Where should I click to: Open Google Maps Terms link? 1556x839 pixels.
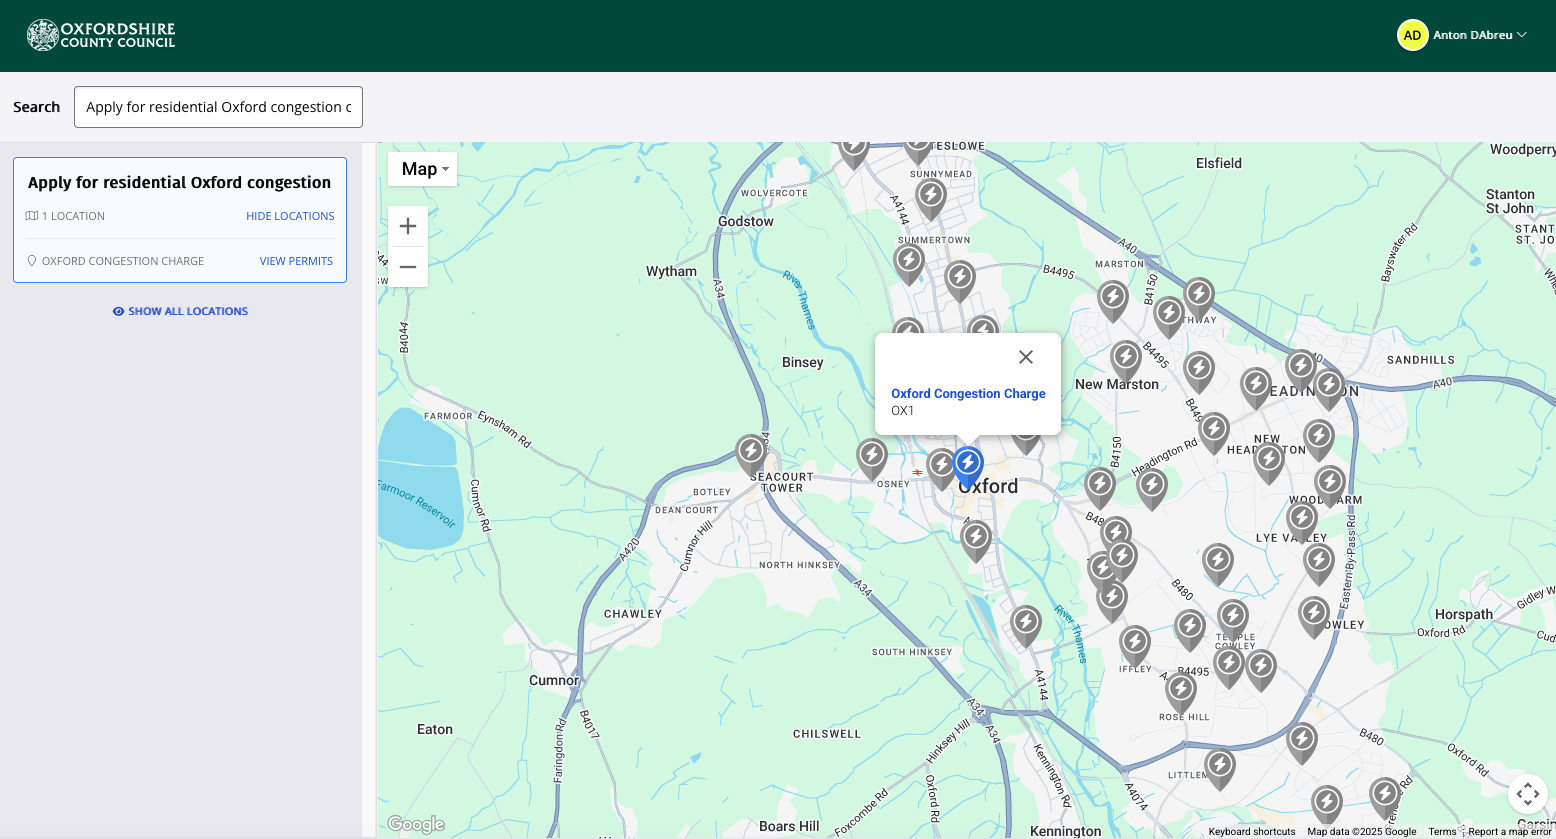coord(1442,832)
